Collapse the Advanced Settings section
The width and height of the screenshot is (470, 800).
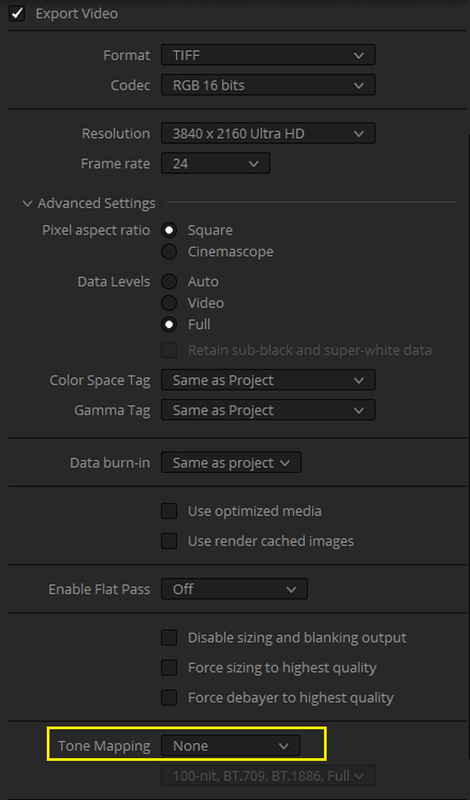tap(27, 204)
